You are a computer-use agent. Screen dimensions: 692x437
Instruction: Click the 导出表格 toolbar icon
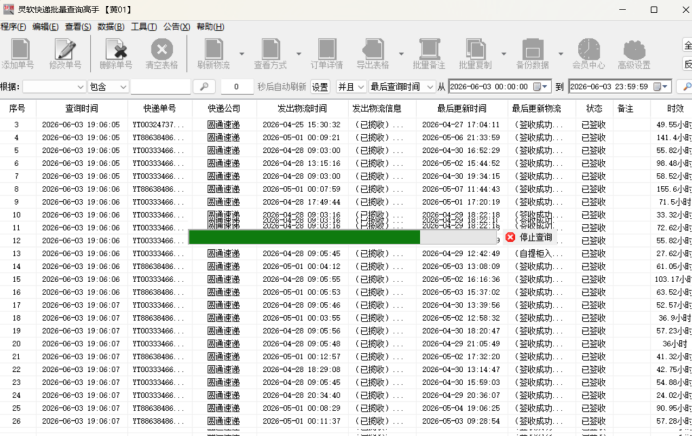pyautogui.click(x=373, y=49)
